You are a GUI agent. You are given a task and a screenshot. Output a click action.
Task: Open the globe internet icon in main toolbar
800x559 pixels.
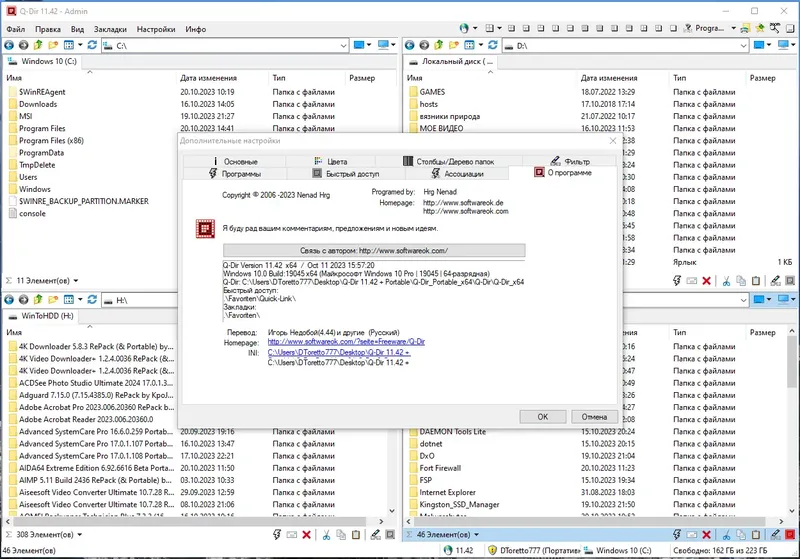pyautogui.click(x=464, y=29)
